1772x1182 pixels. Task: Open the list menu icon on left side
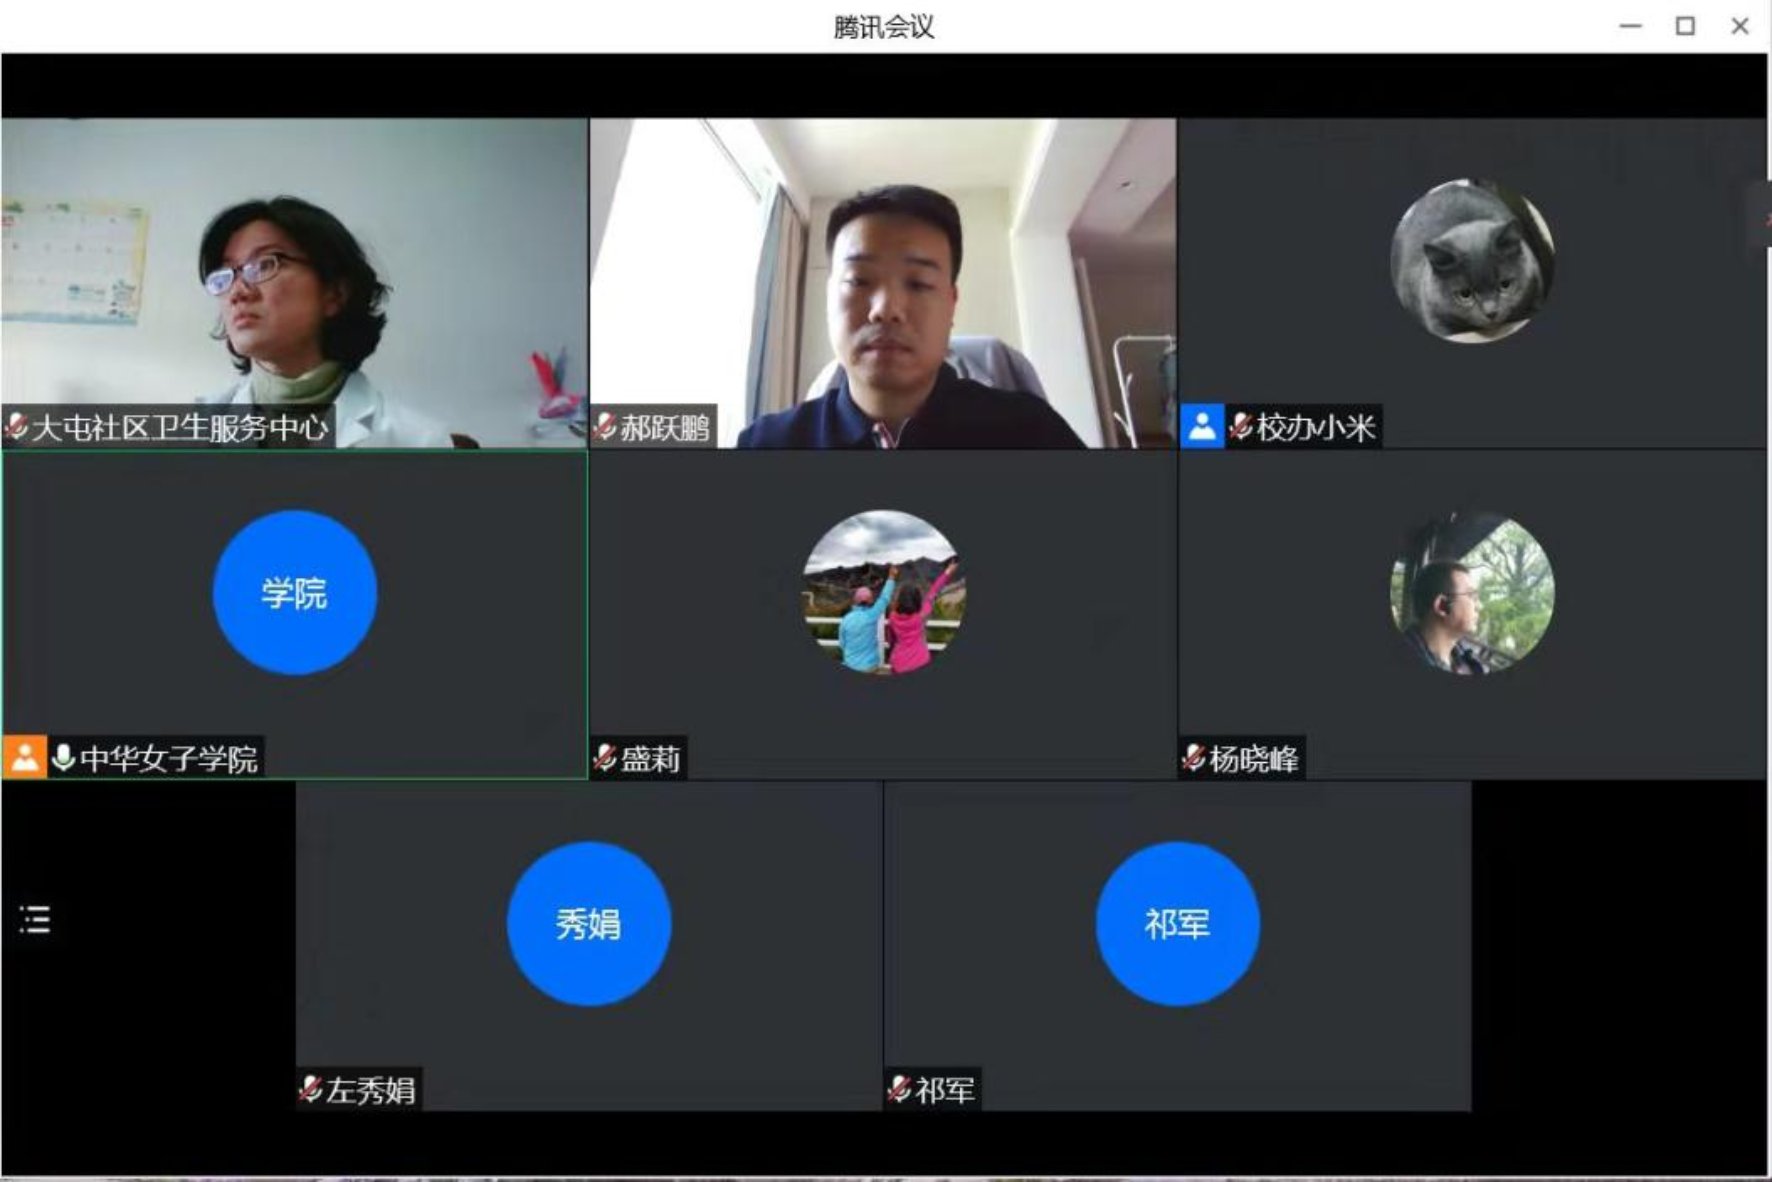35,919
